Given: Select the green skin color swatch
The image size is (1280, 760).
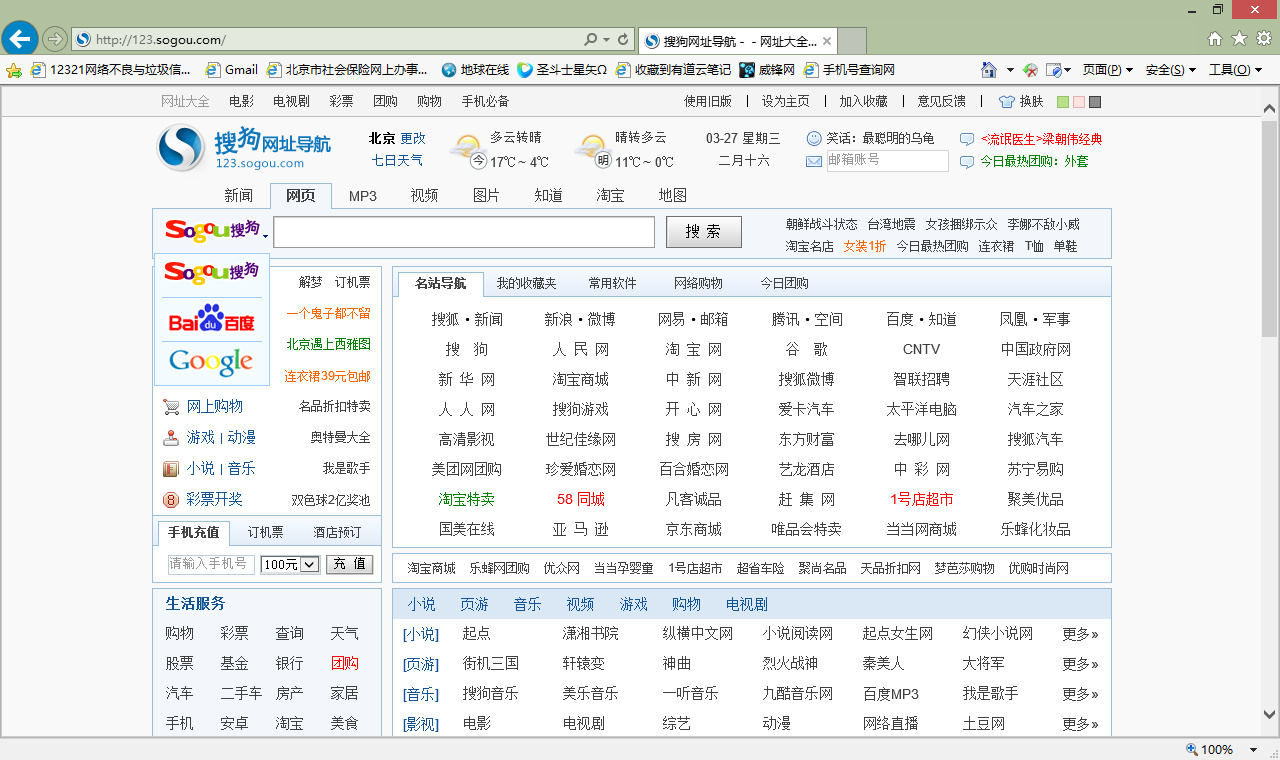Looking at the screenshot, I should pos(1063,102).
